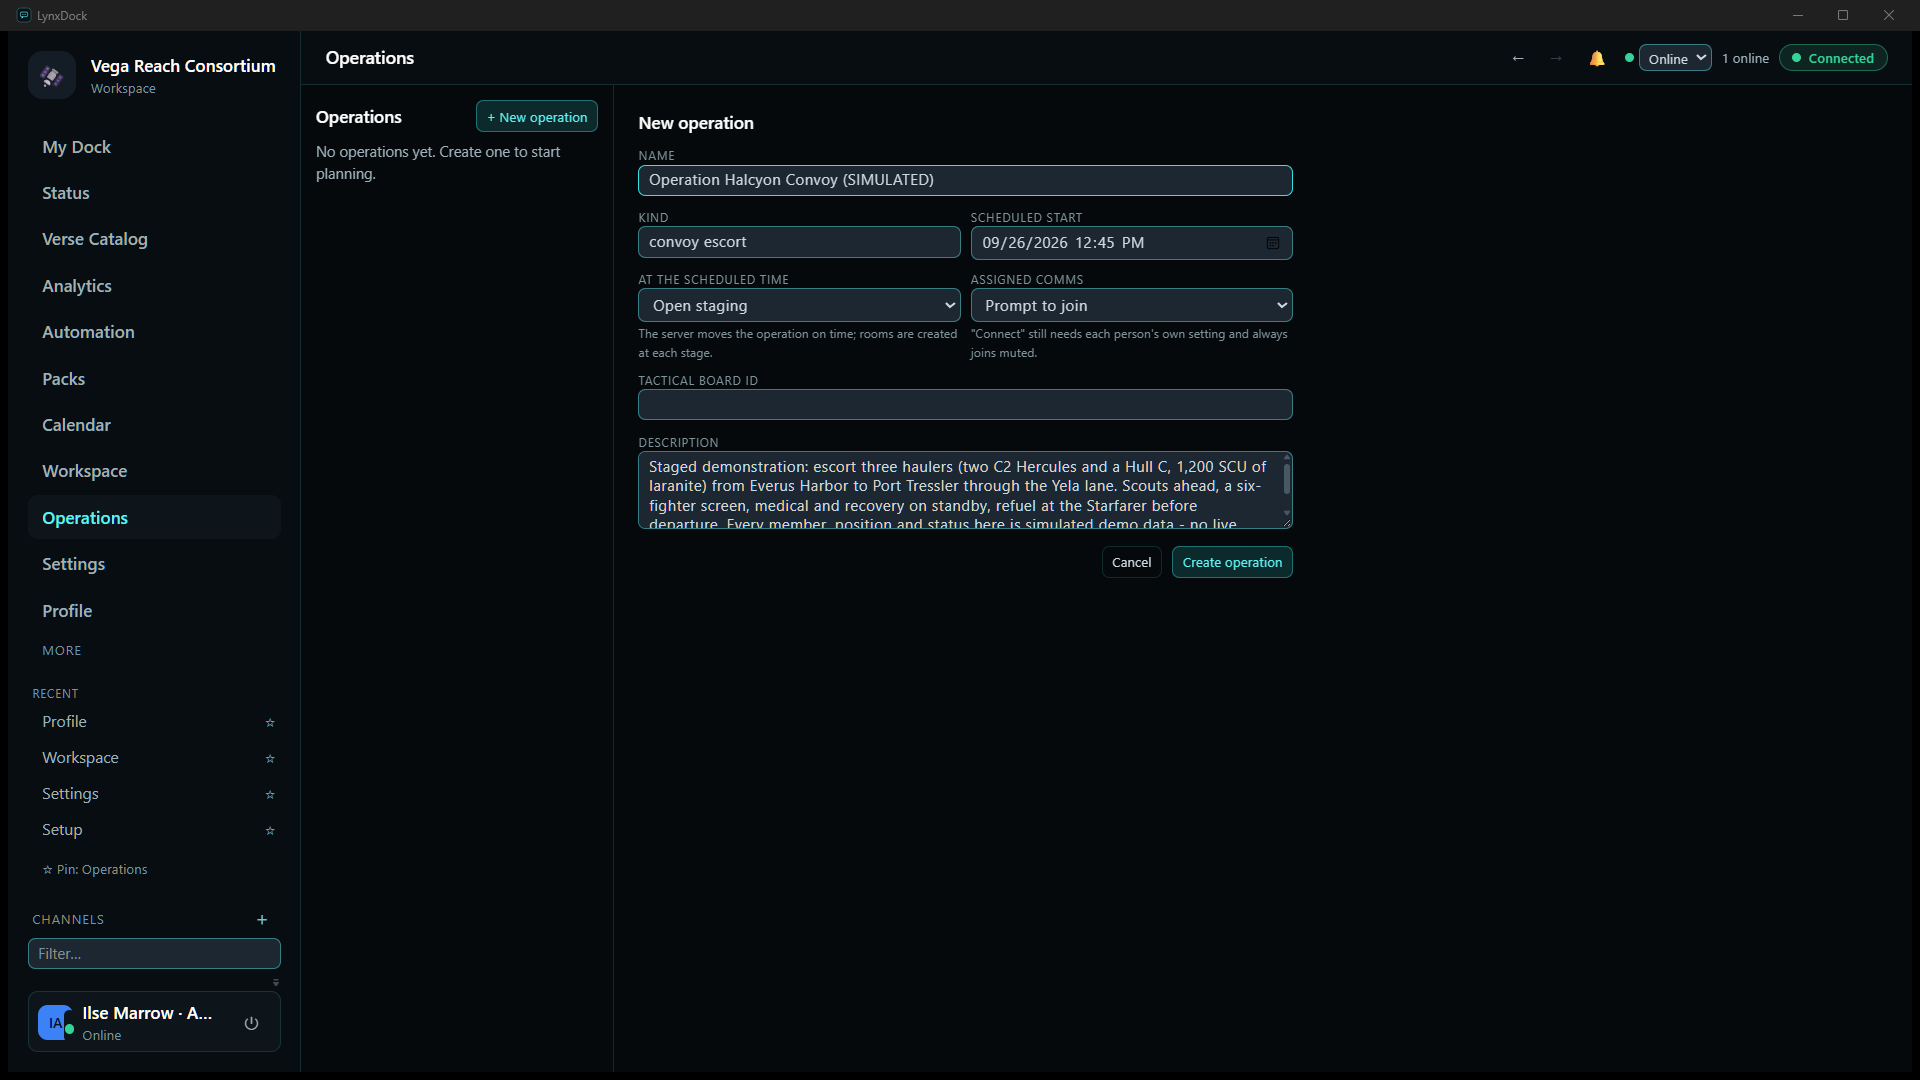The width and height of the screenshot is (1920, 1080).
Task: Open the calendar picker in Scheduled Start
Action: pyautogui.click(x=1273, y=243)
